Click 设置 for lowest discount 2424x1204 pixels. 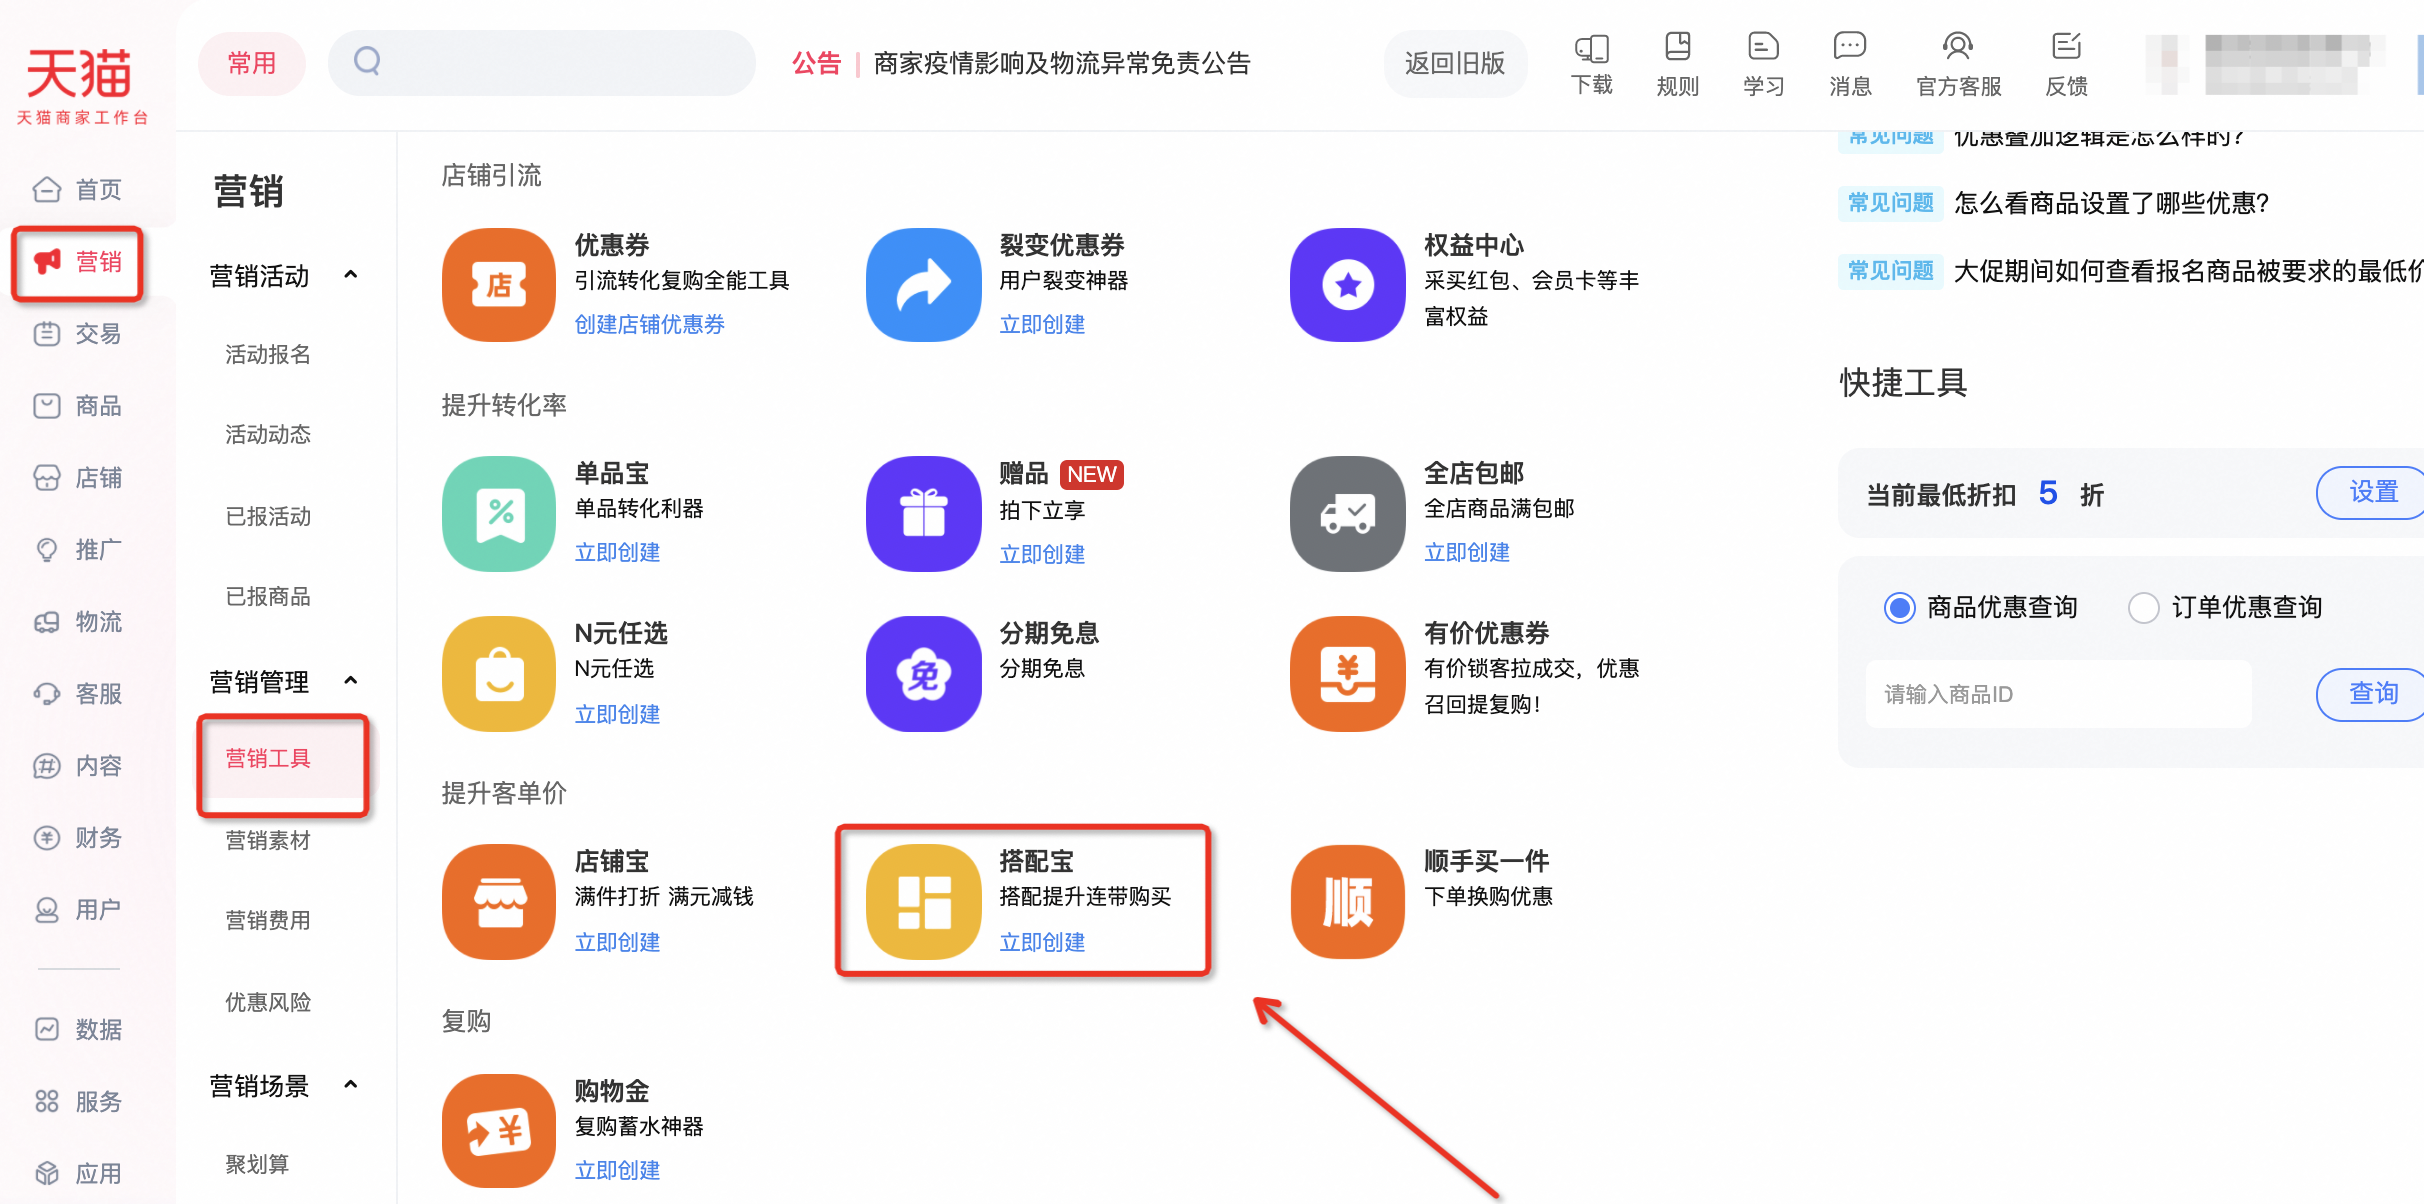(x=2372, y=492)
